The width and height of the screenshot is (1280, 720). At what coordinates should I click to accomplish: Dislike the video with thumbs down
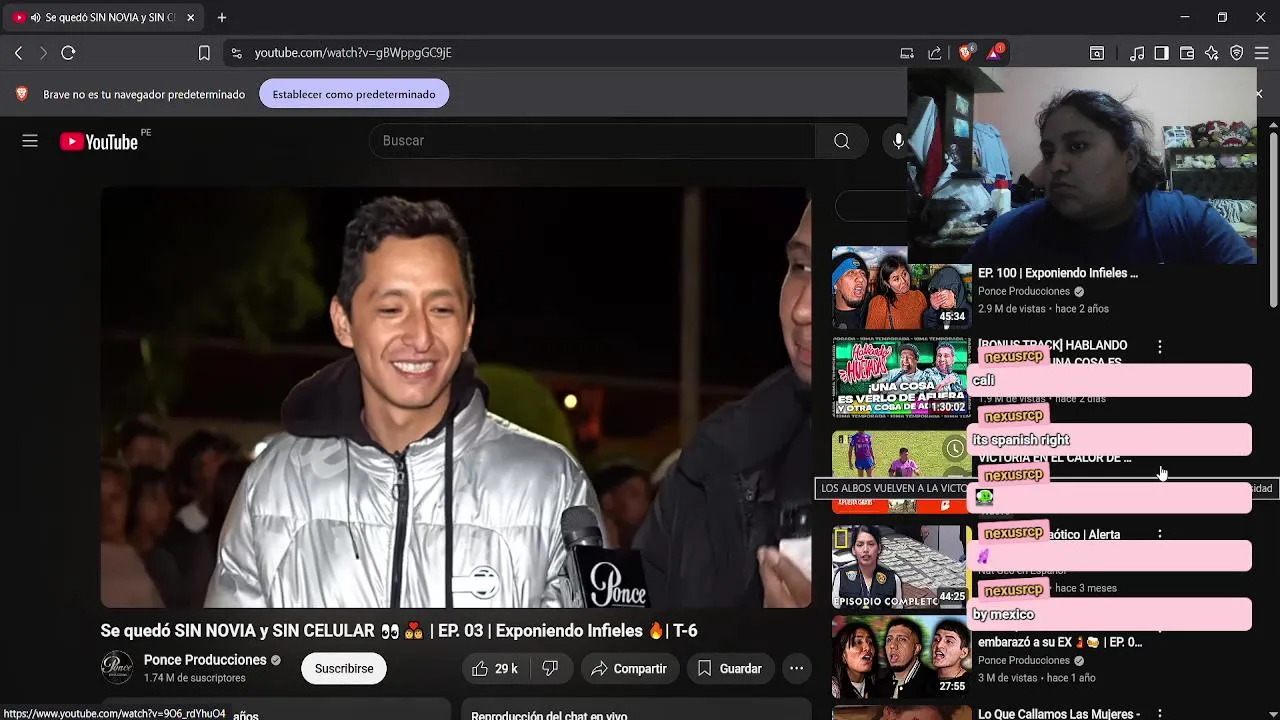click(x=550, y=668)
